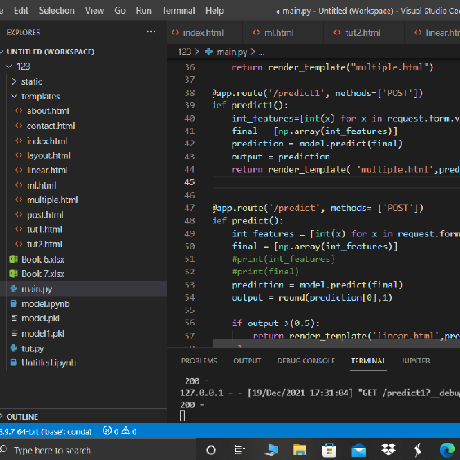Open the View menu
Image resolution: width=460 pixels, height=460 pixels.
pos(94,11)
